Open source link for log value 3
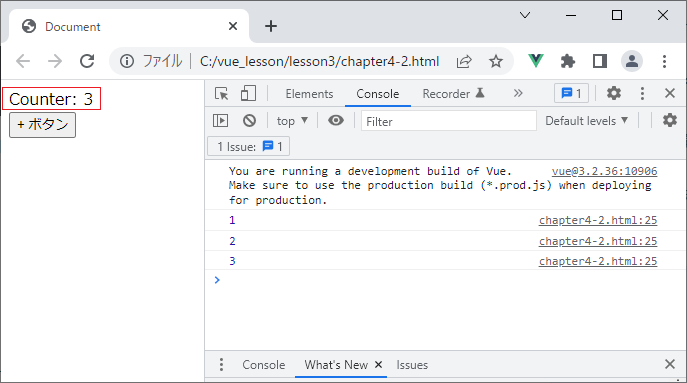This screenshot has width=687, height=383. 598,262
